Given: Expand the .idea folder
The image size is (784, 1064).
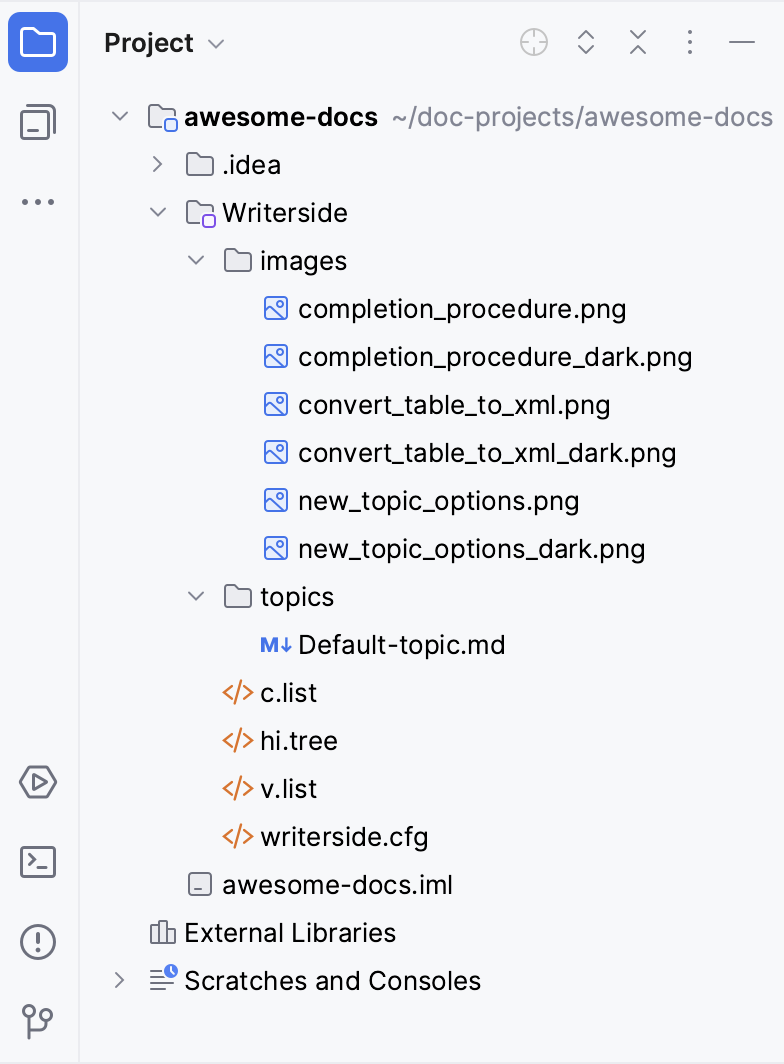Looking at the screenshot, I should tap(157, 164).
